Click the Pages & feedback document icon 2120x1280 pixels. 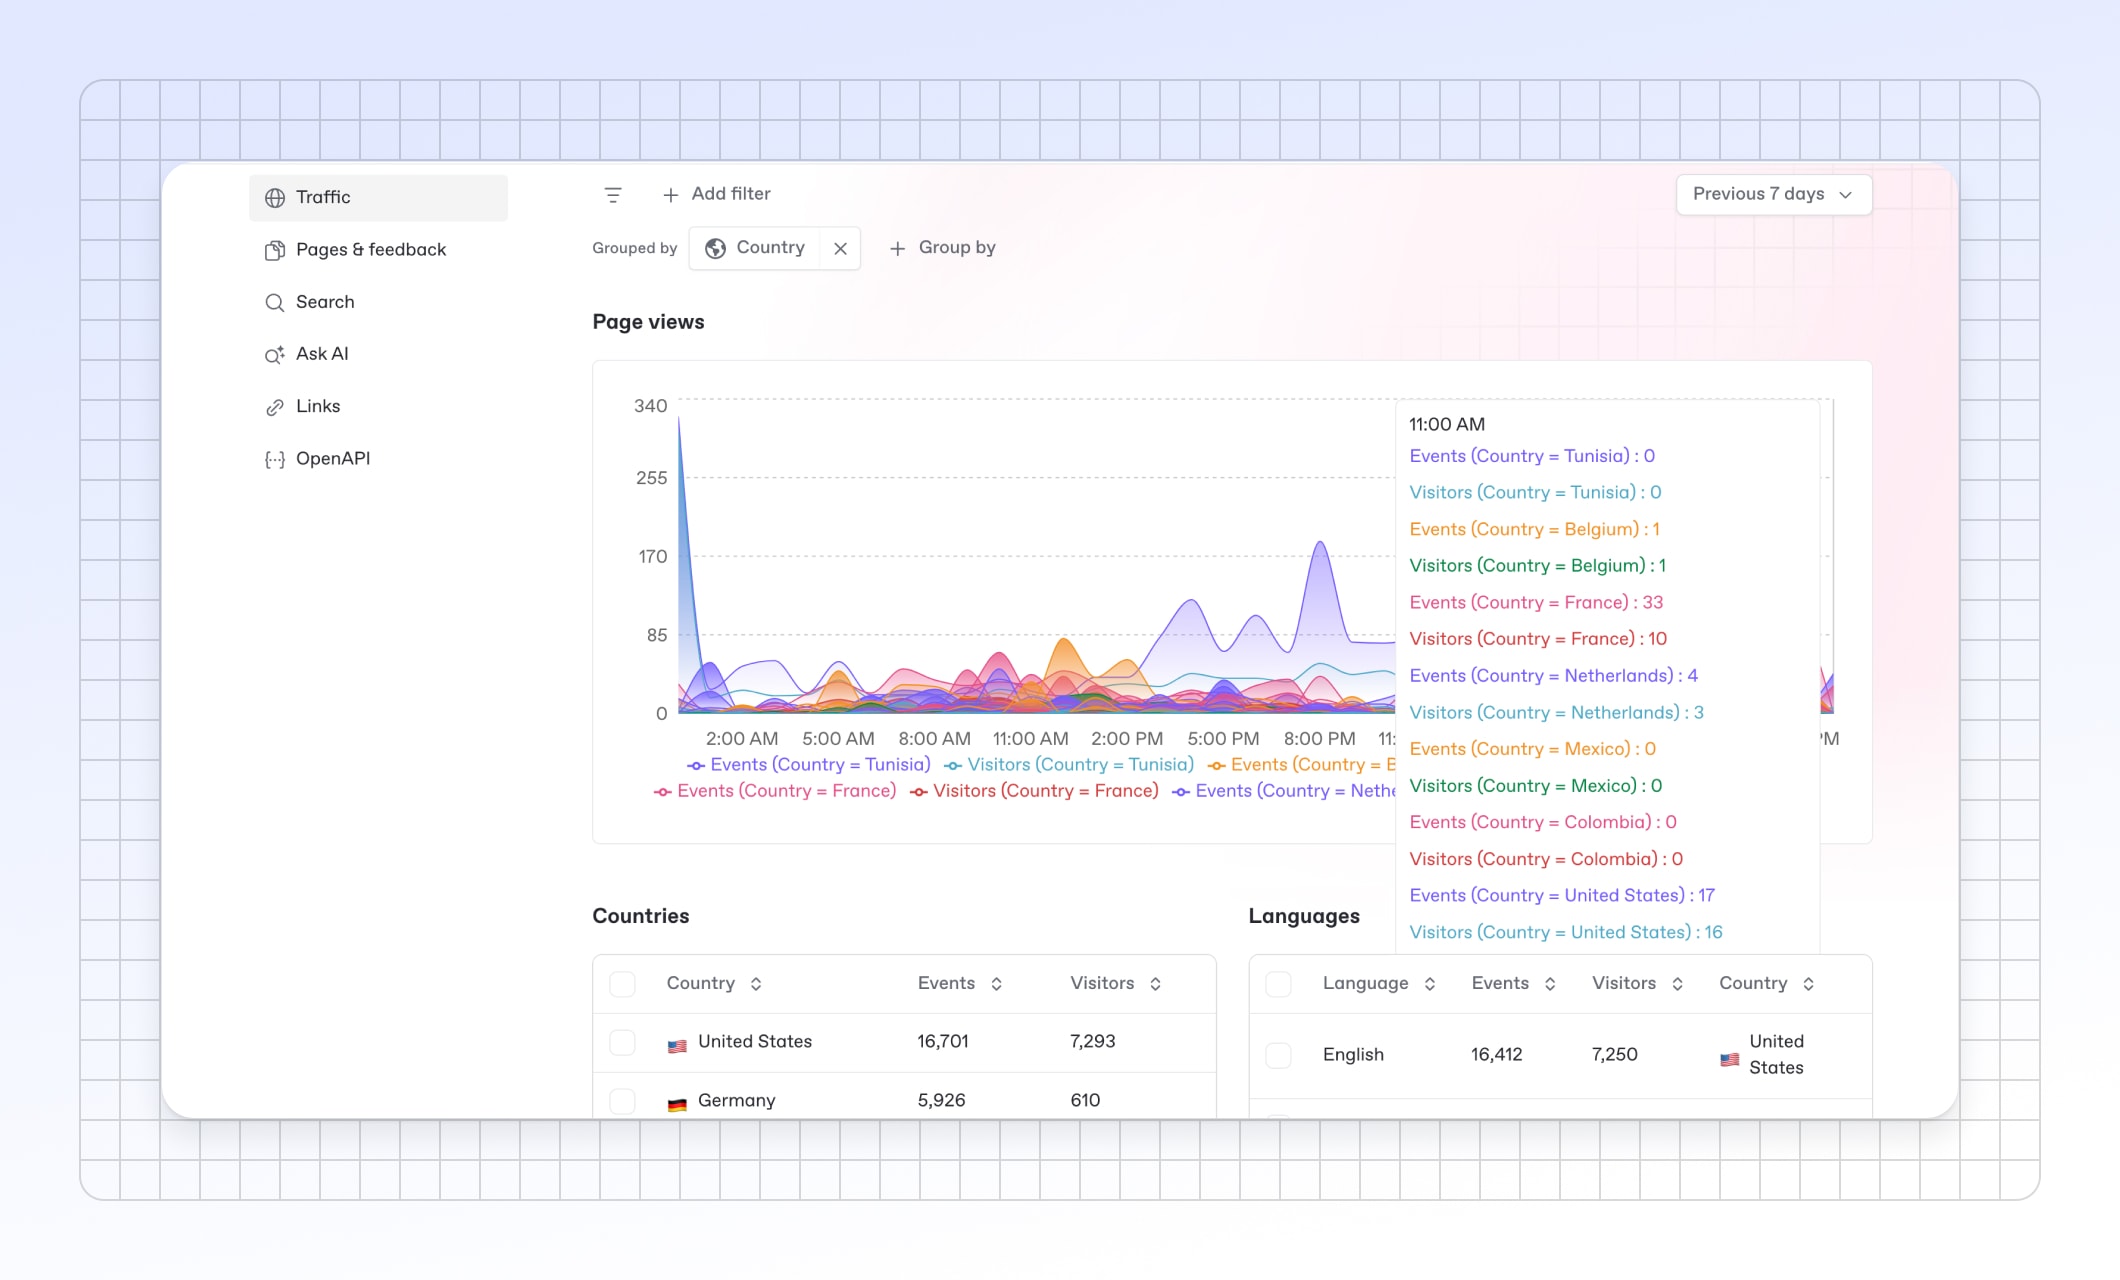[x=274, y=250]
